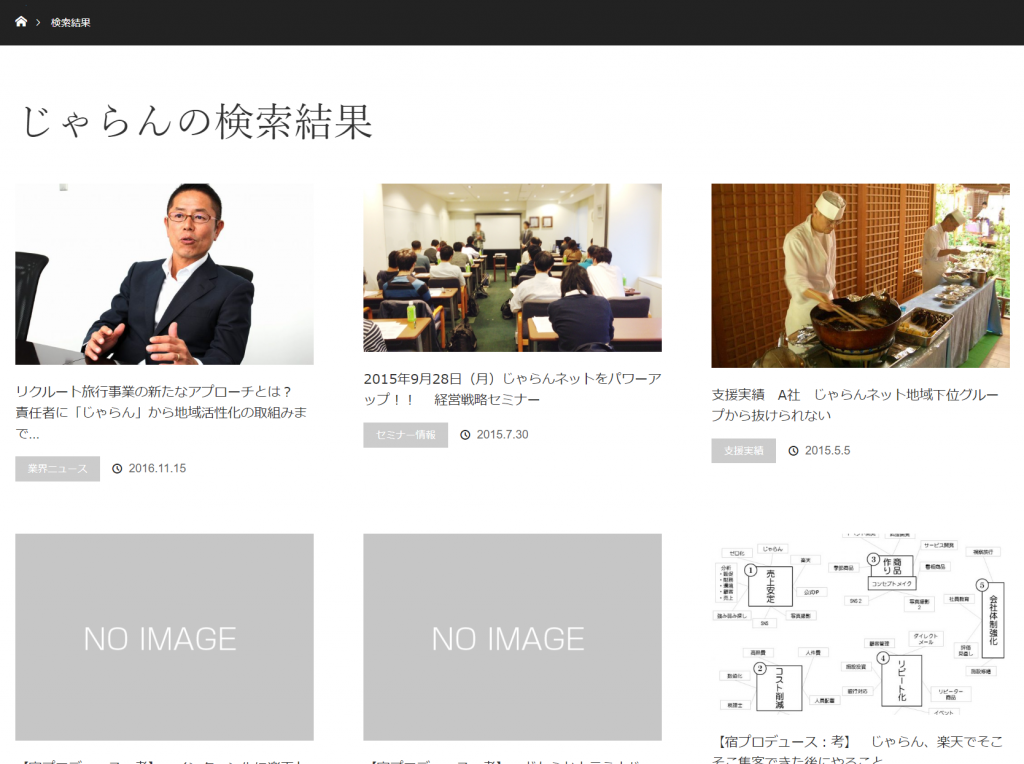Open the businessman interview photo thumbnail
The height and width of the screenshot is (764, 1024).
[x=165, y=274]
